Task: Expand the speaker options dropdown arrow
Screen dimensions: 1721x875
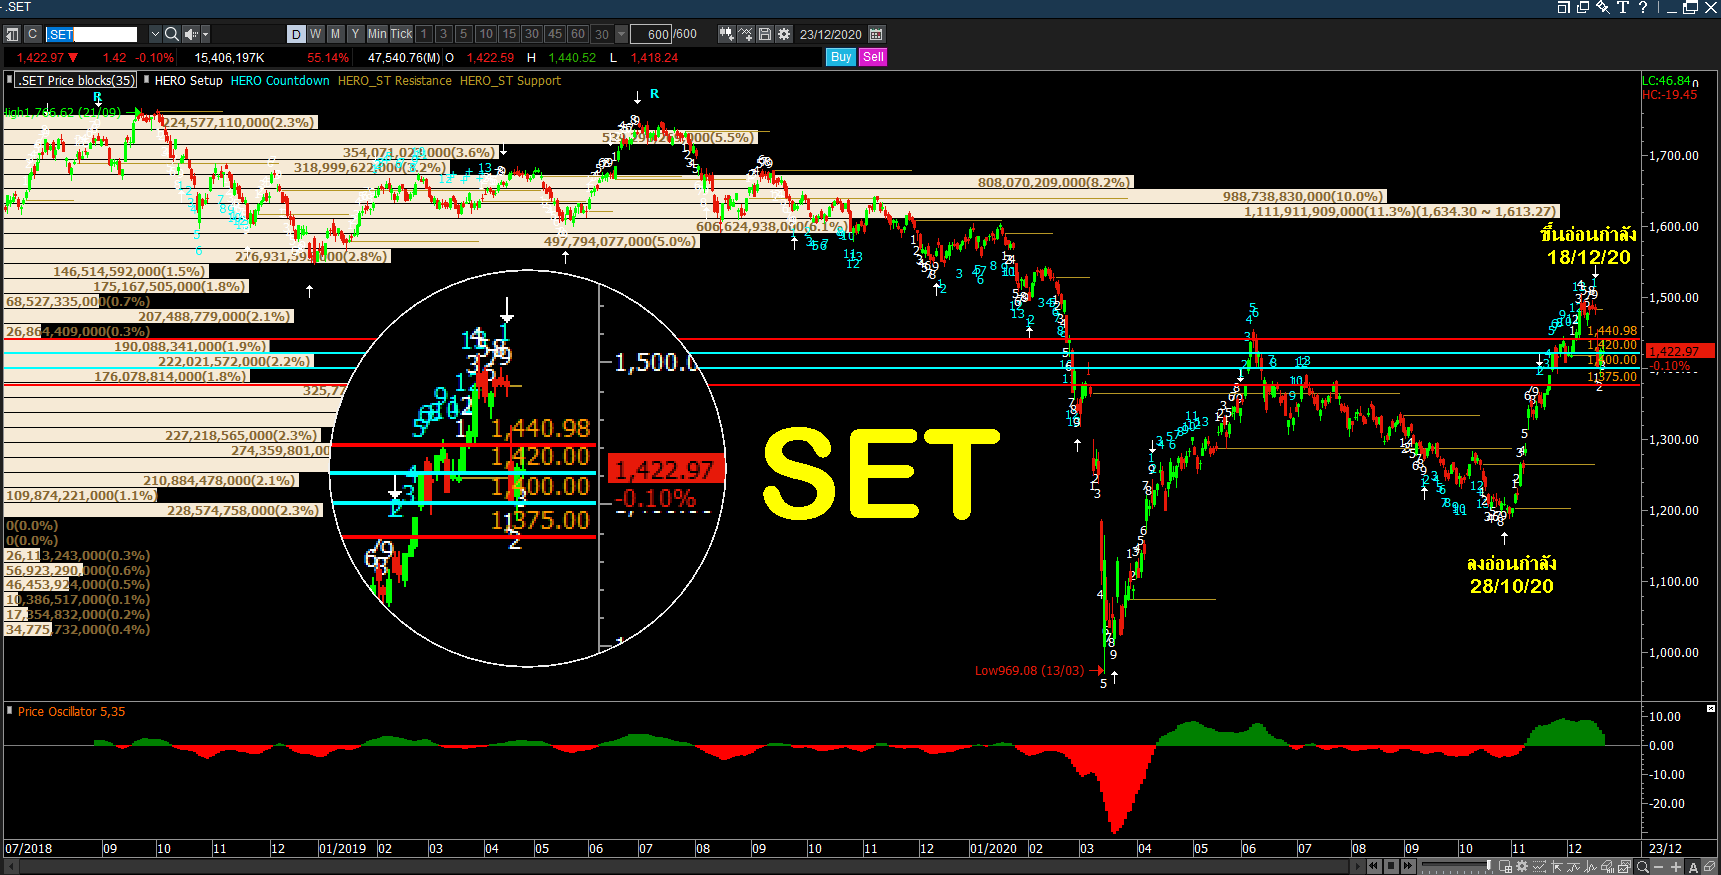Action: point(206,34)
